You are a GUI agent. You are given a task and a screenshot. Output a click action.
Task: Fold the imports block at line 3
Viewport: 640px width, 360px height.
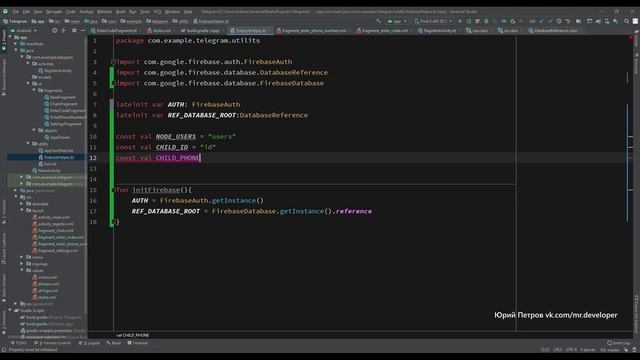[113, 62]
